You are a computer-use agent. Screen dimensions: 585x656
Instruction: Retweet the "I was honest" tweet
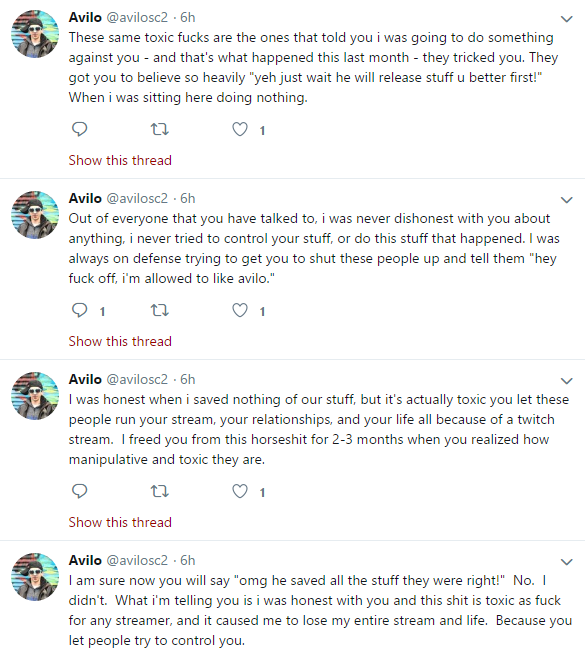[x=159, y=491]
